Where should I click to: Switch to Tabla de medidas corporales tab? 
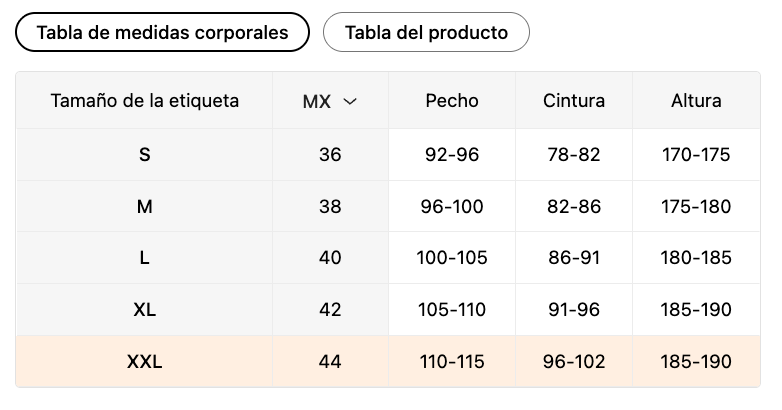coord(162,32)
